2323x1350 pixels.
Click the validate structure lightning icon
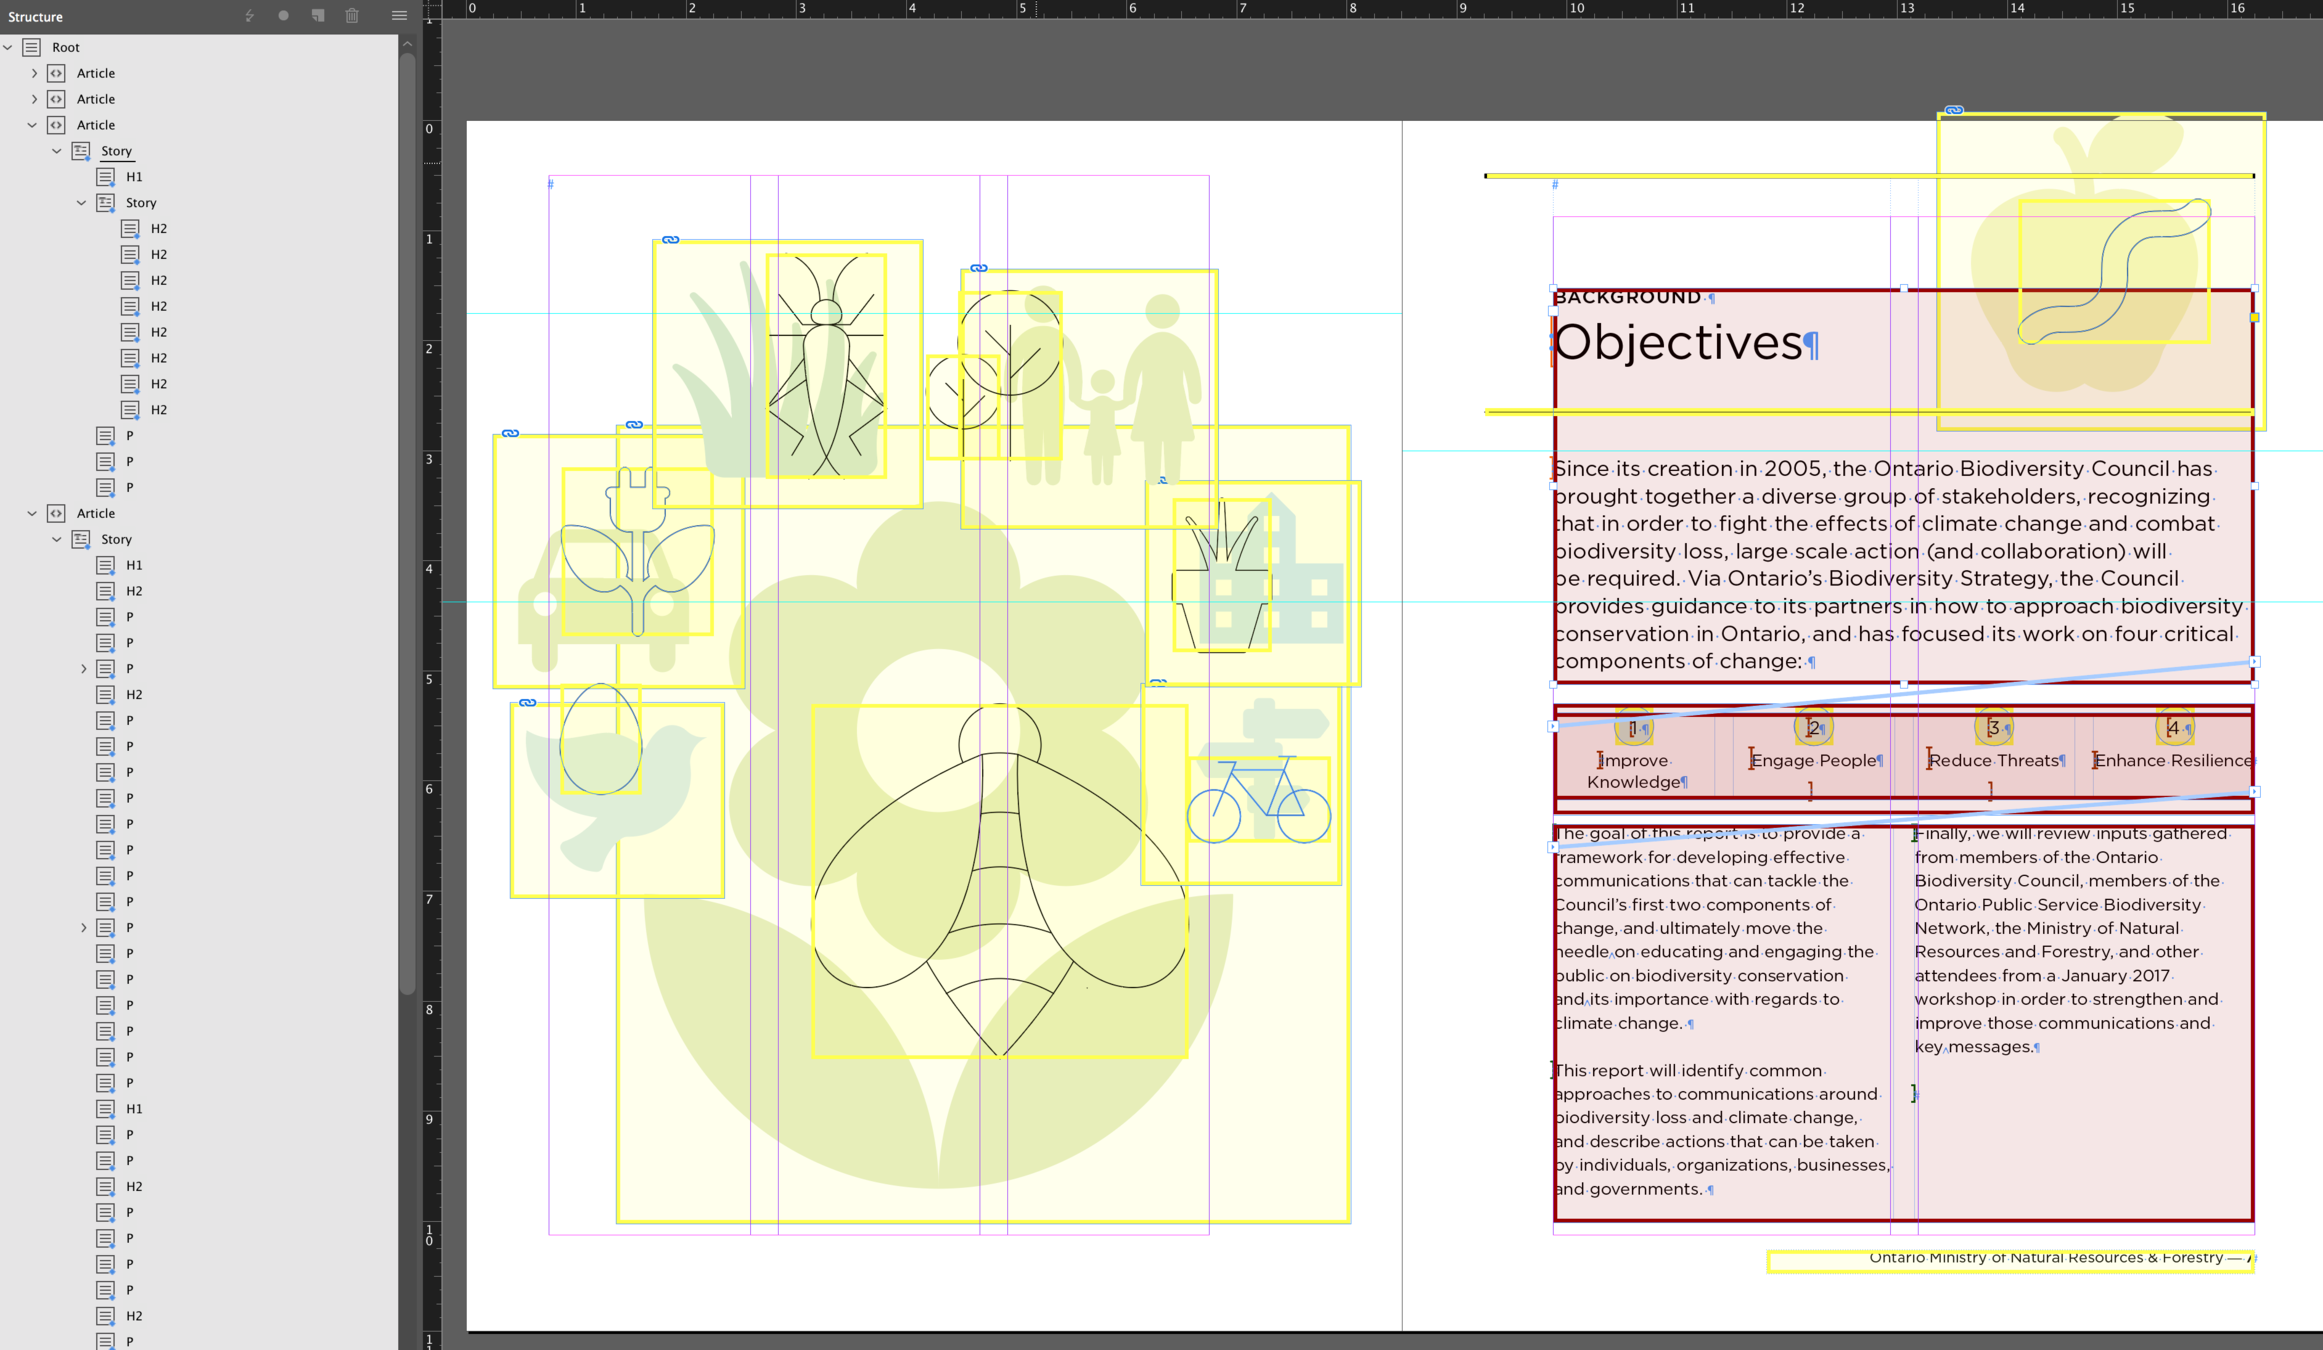click(x=249, y=16)
